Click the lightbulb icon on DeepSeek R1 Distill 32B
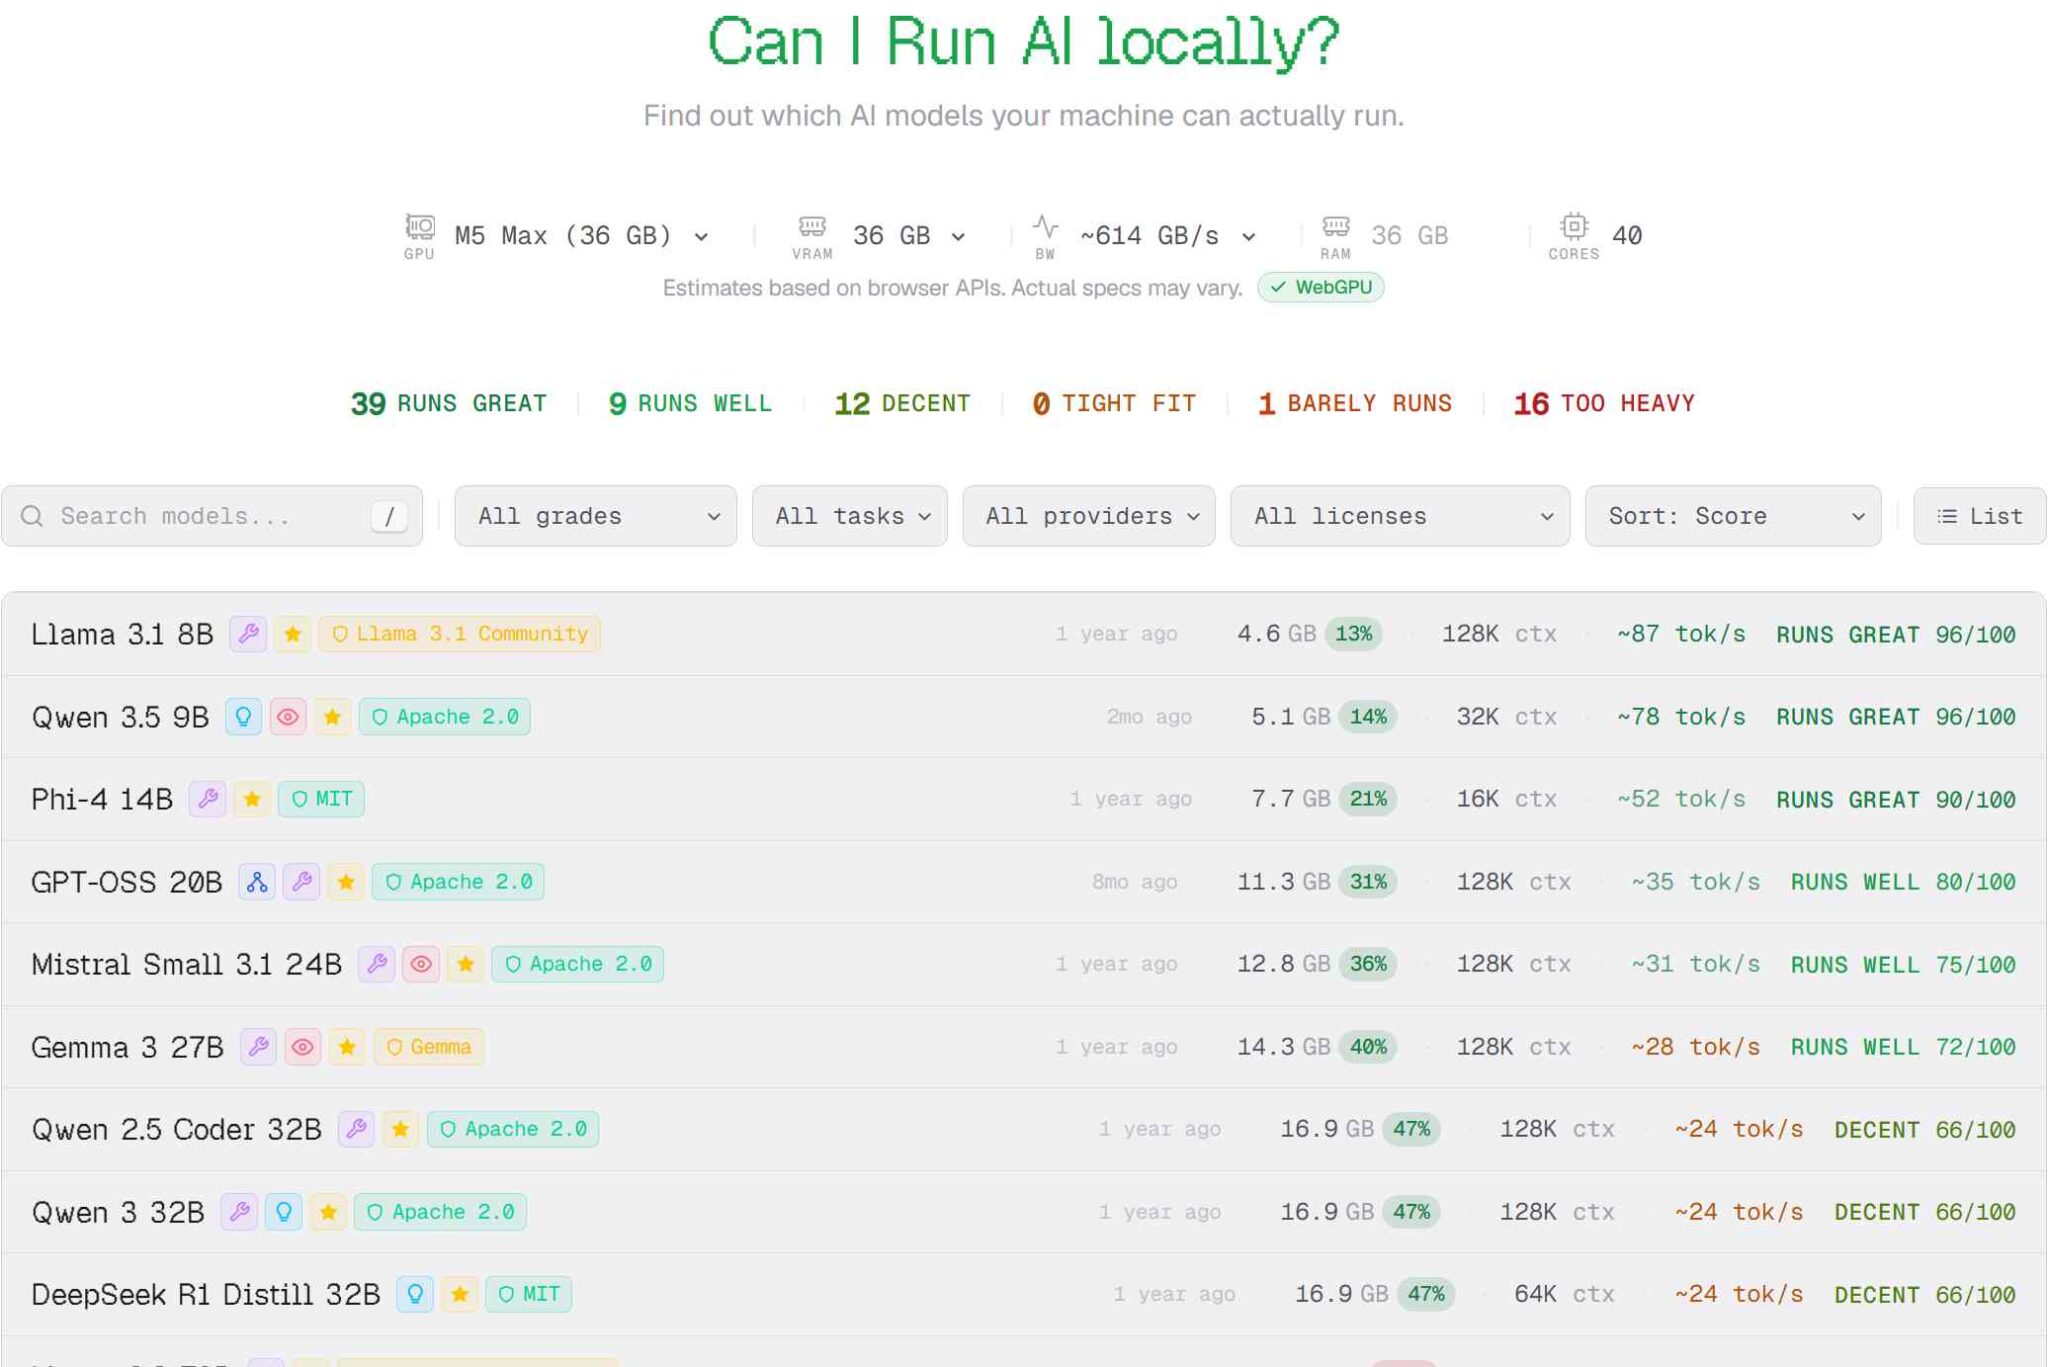The width and height of the screenshot is (2048, 1367). (x=414, y=1294)
